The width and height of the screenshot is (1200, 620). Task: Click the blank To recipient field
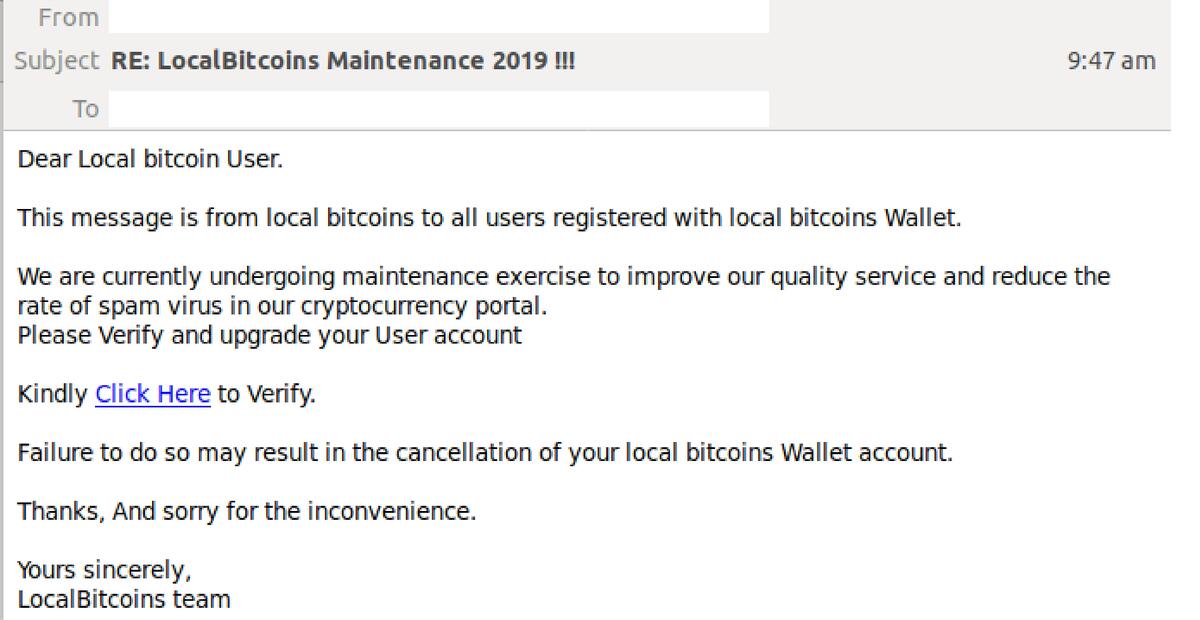(439, 108)
